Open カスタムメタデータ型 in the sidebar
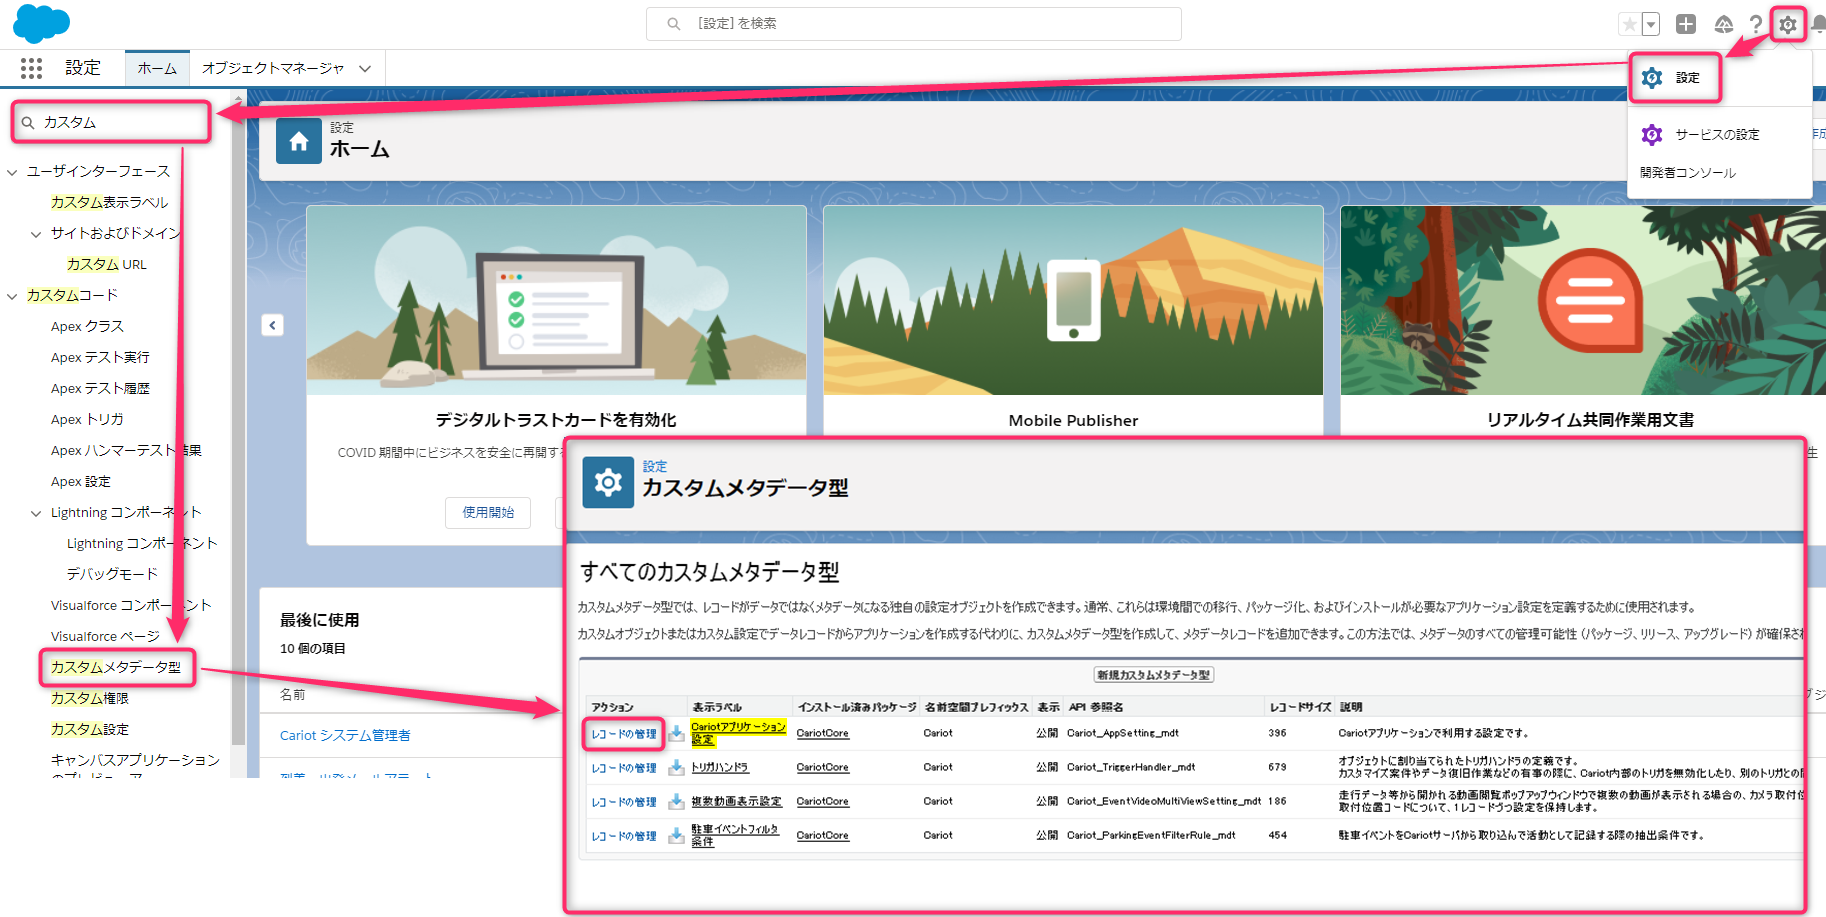The height and width of the screenshot is (917, 1826). tap(116, 667)
